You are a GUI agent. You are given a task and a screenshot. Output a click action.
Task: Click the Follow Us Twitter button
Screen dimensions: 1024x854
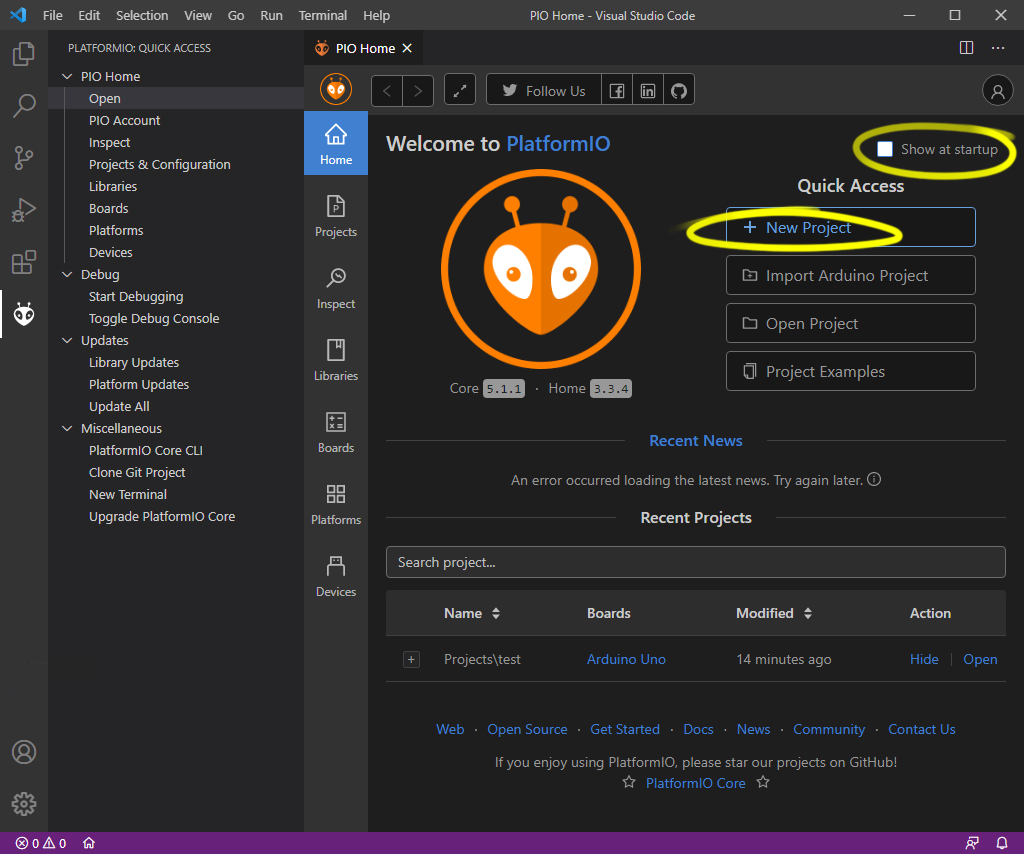pos(544,91)
